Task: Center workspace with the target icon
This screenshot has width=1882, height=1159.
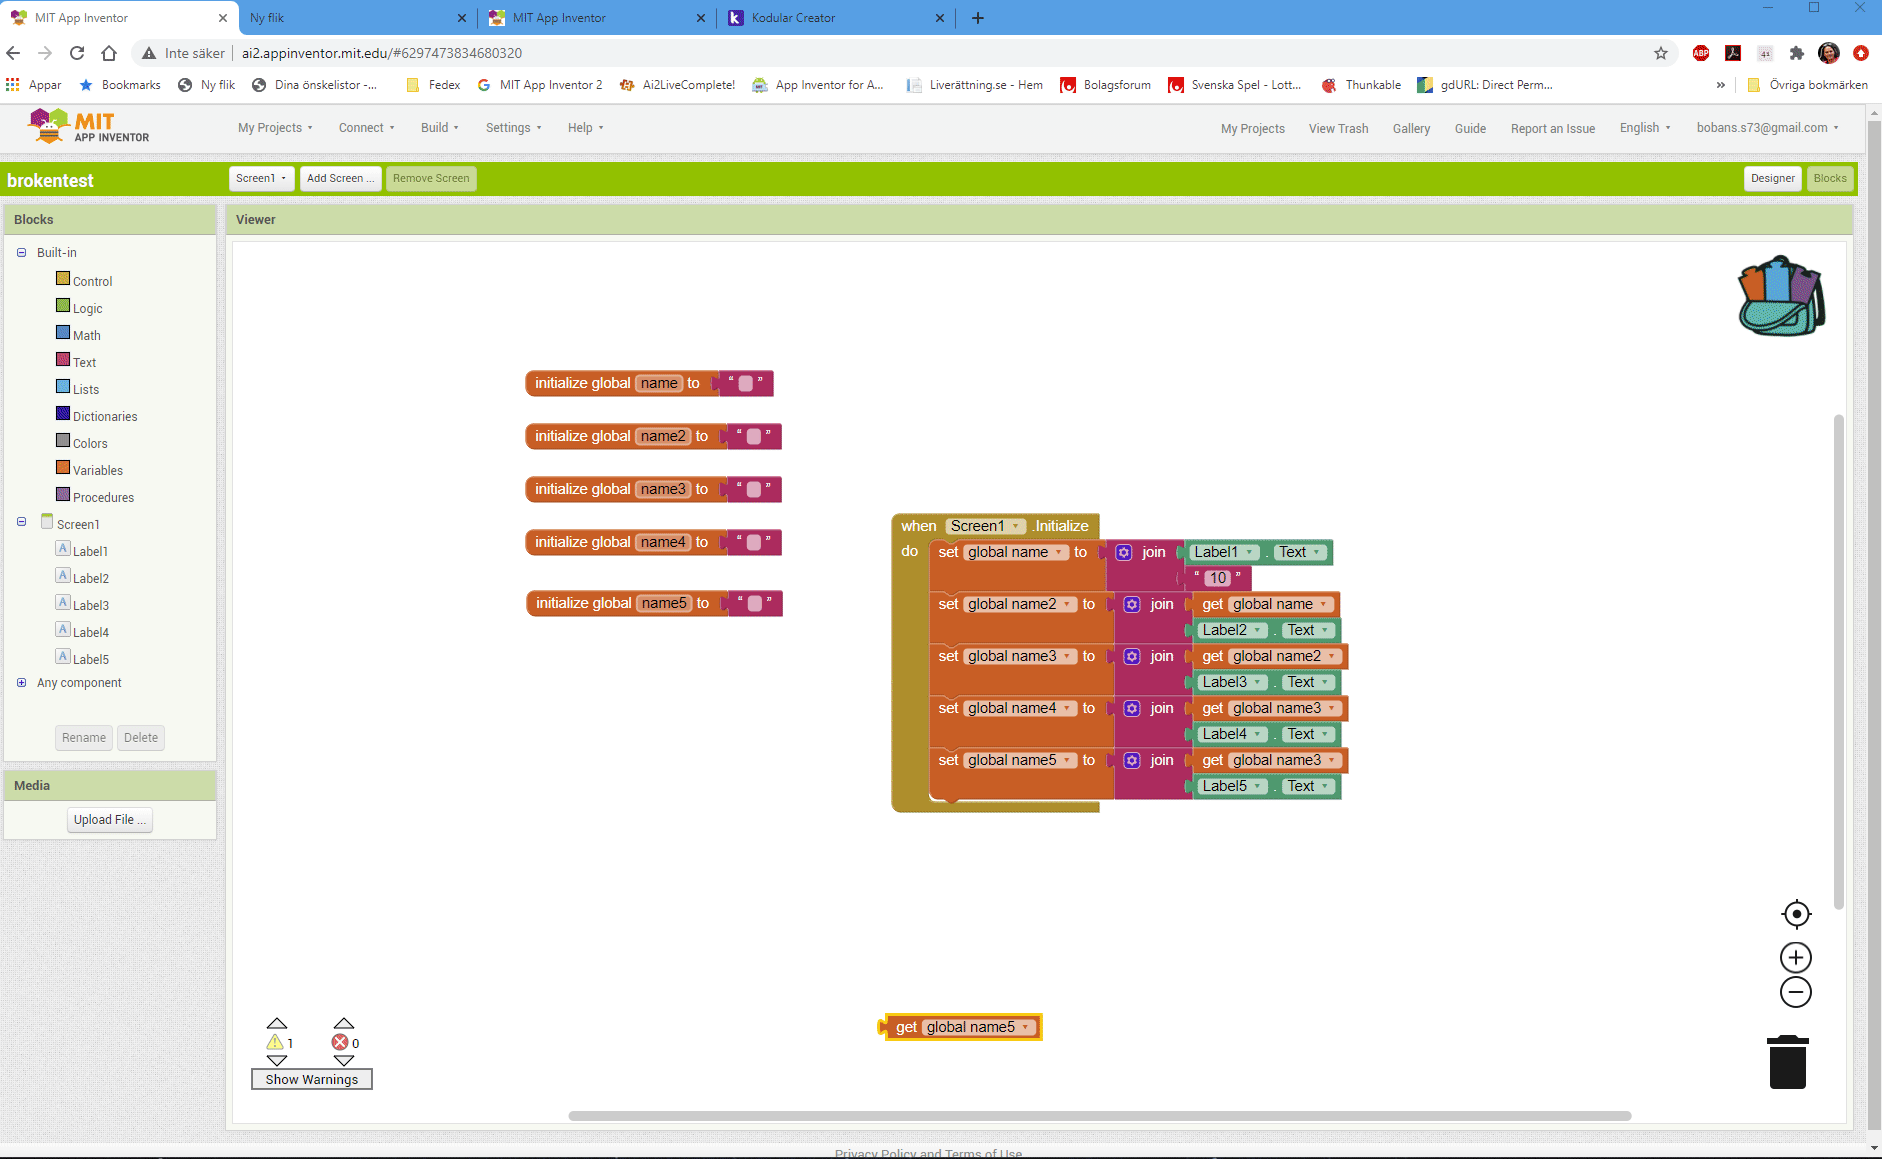Action: coord(1796,914)
